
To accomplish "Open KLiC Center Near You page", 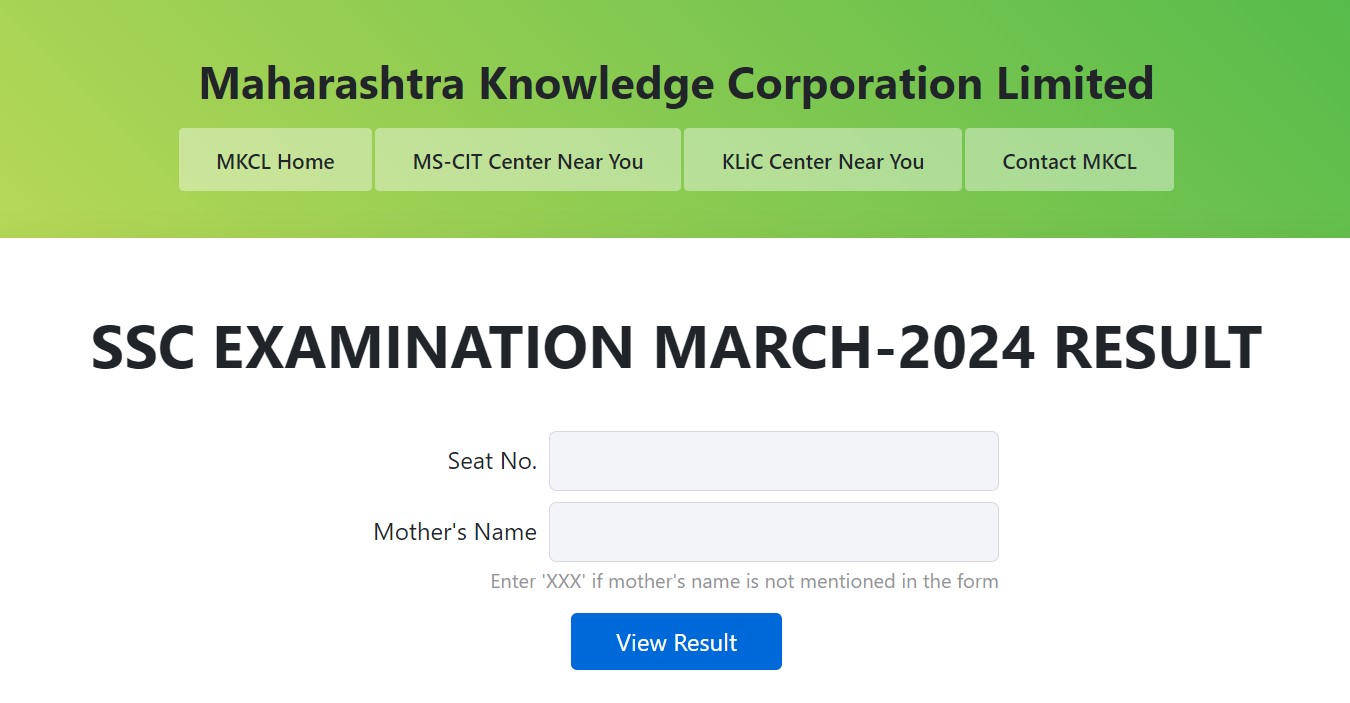I will (822, 160).
